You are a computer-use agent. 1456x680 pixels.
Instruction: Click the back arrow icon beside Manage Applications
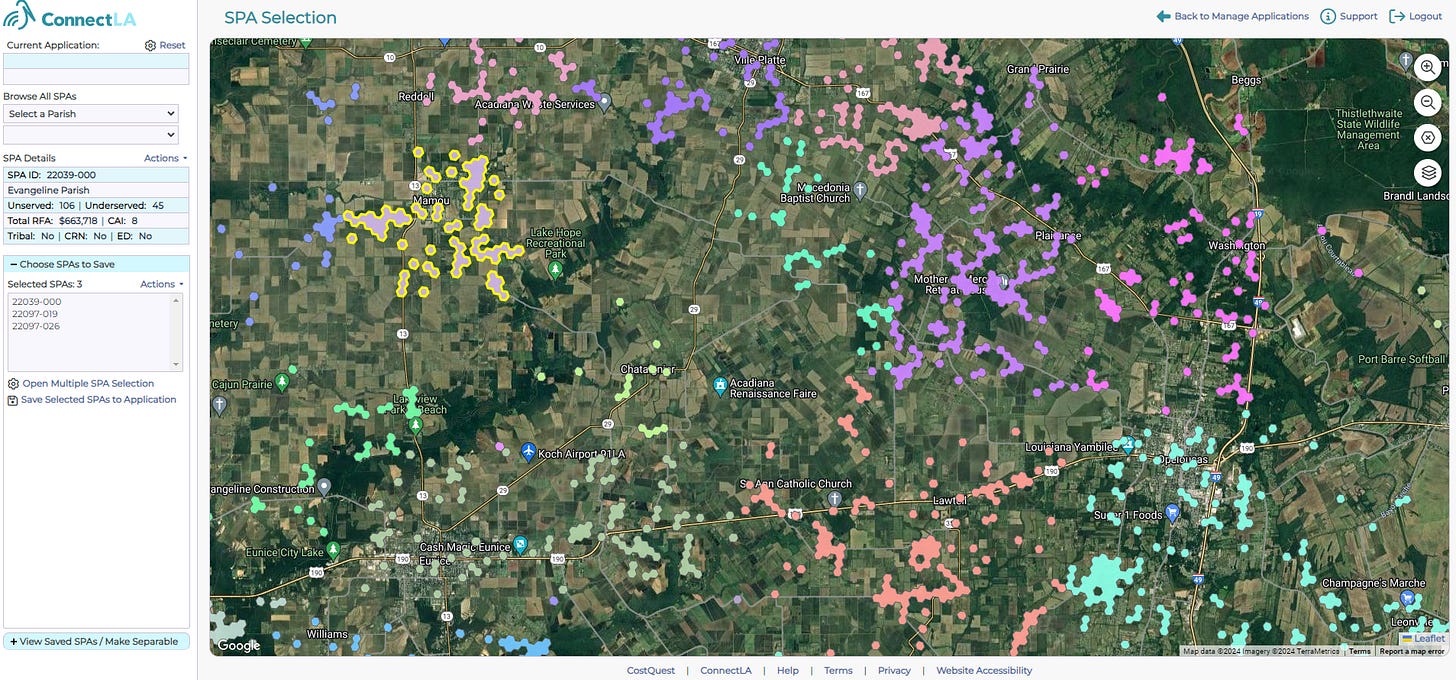click(1163, 16)
